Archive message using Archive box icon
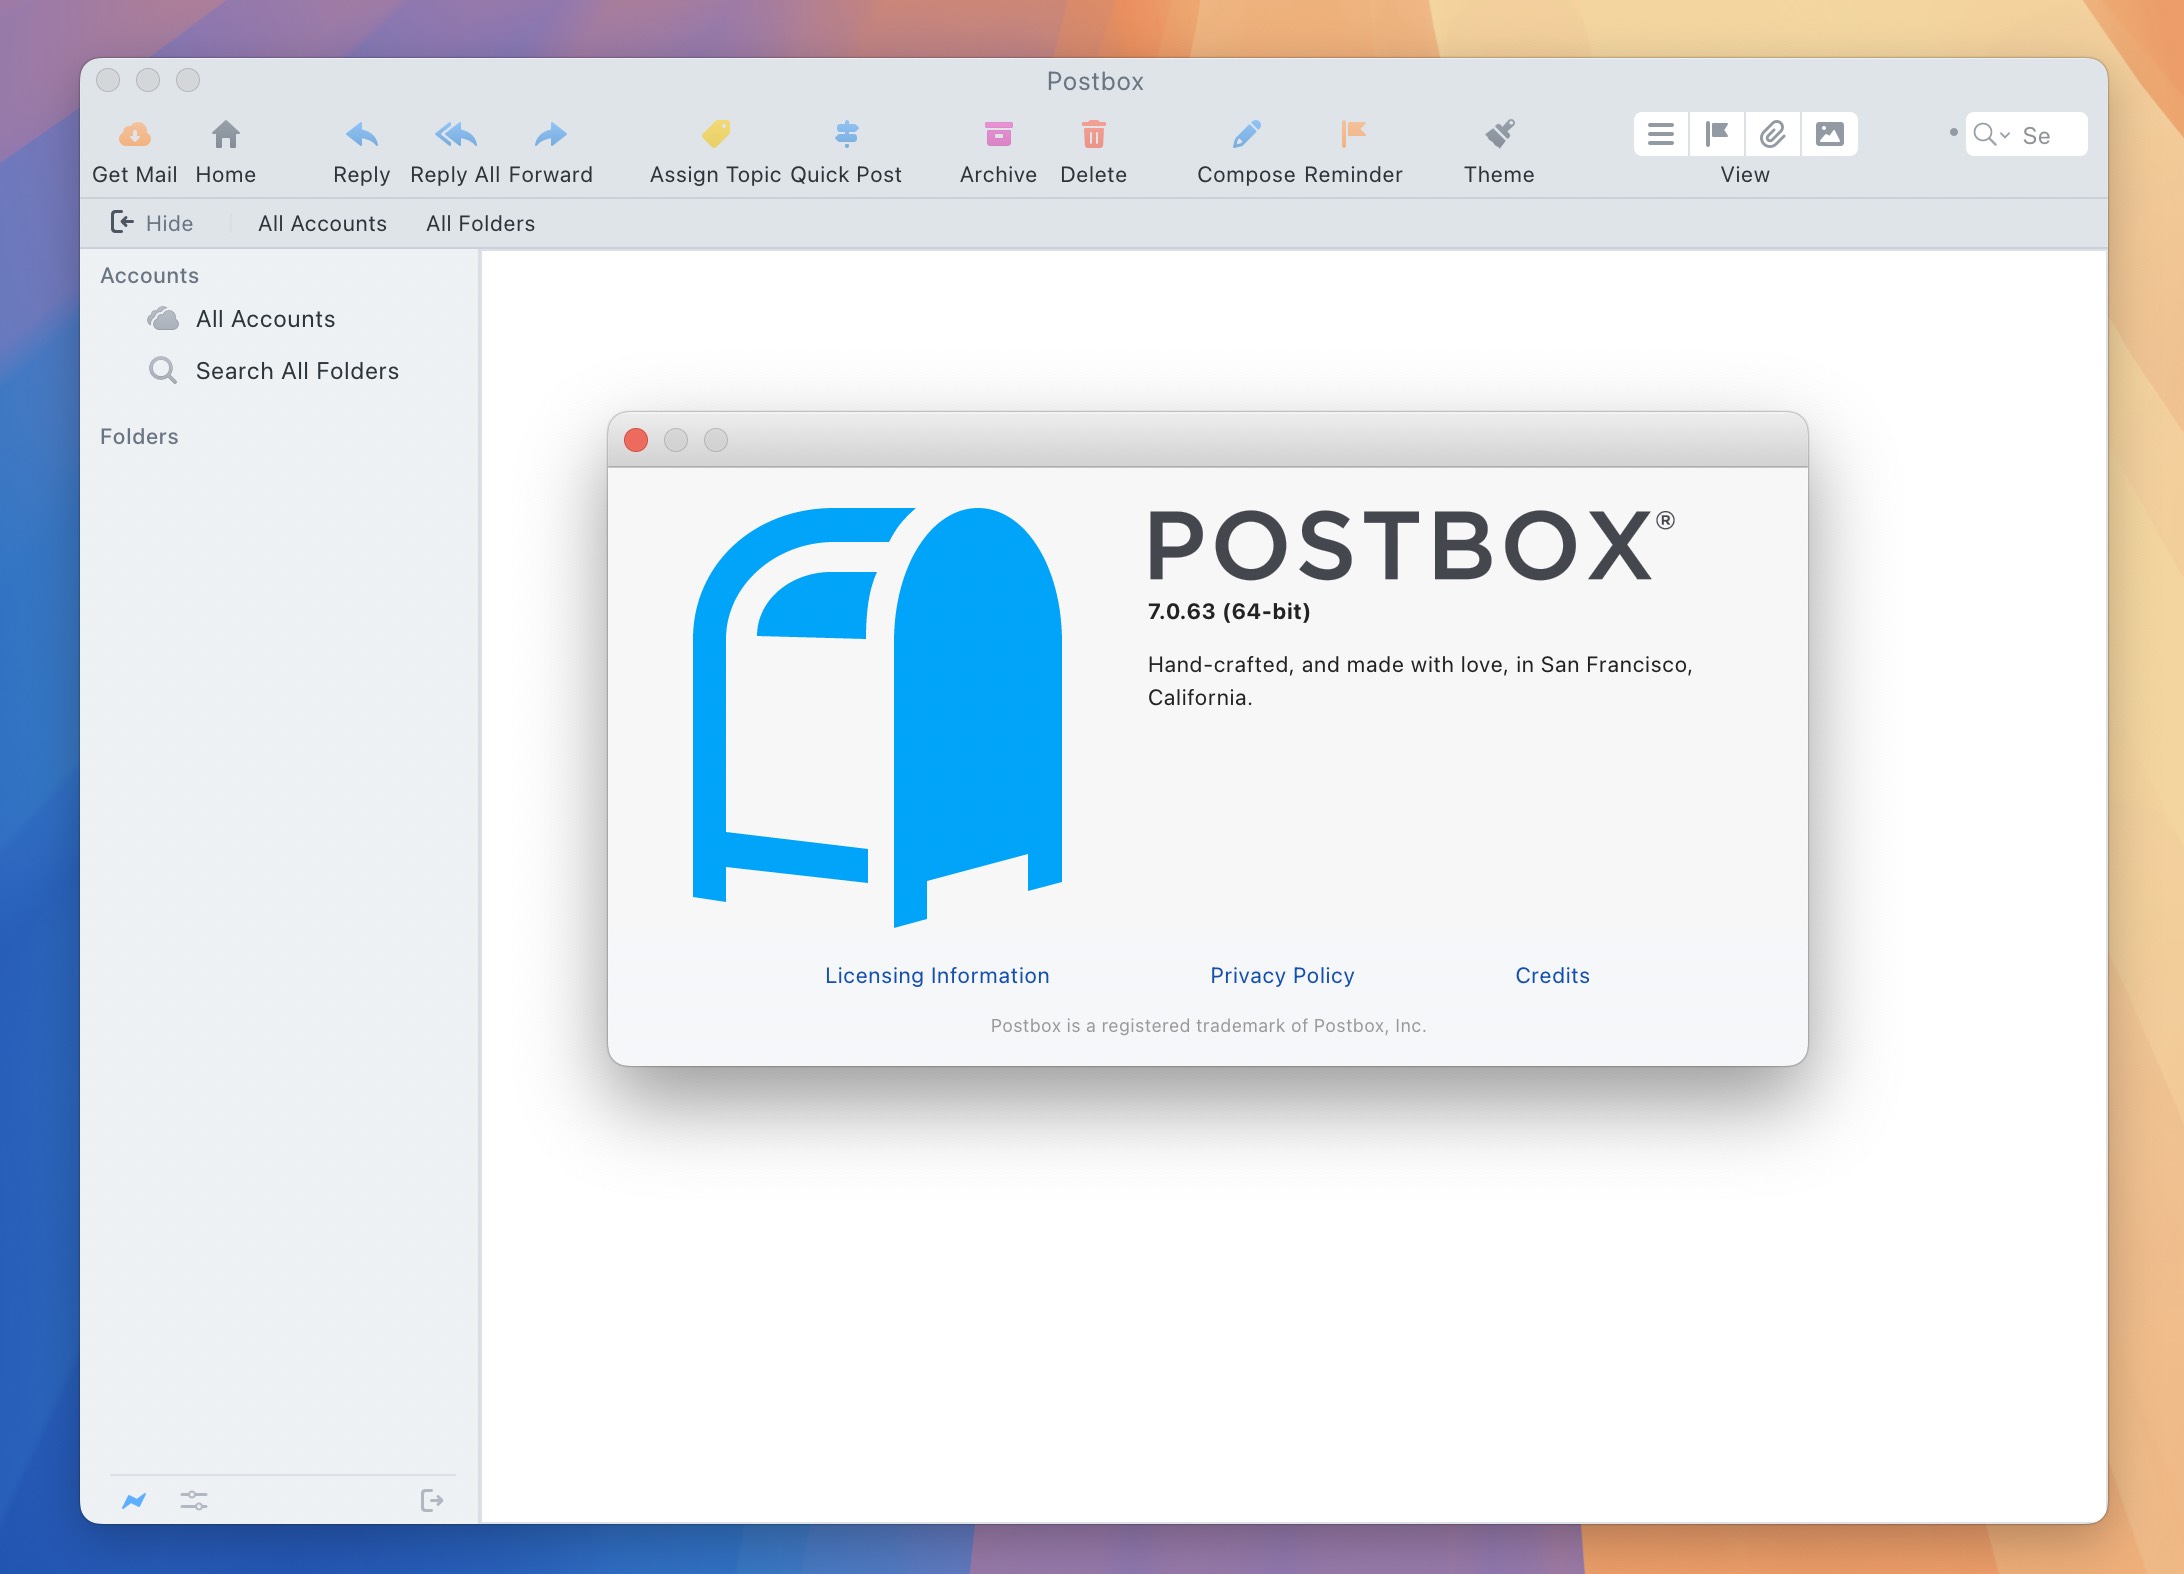 tap(998, 134)
